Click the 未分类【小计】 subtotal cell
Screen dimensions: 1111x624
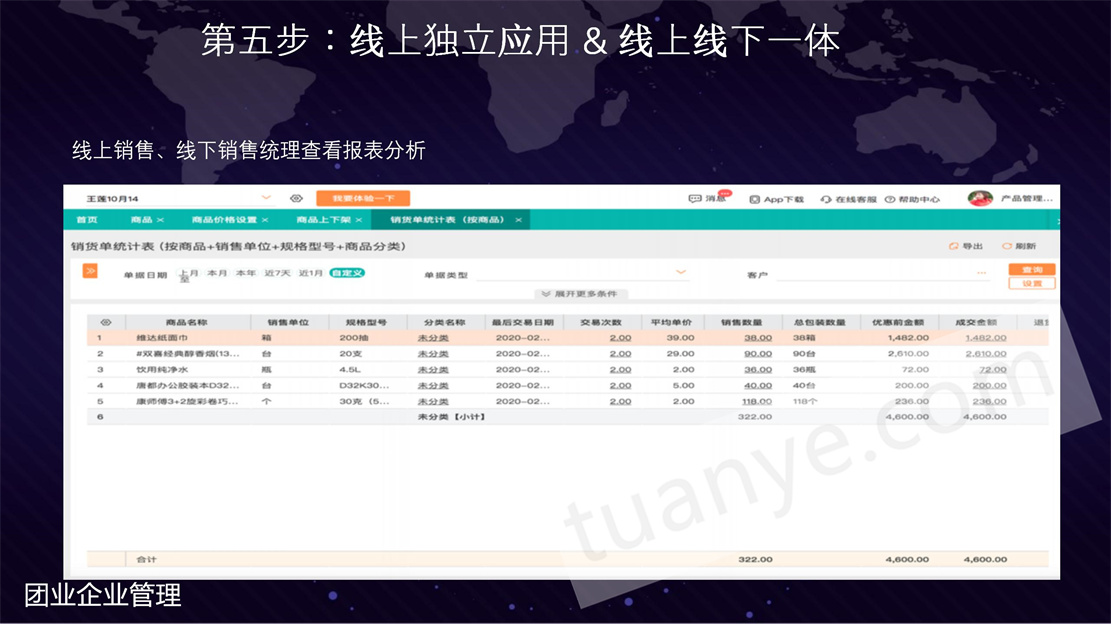(x=452, y=416)
